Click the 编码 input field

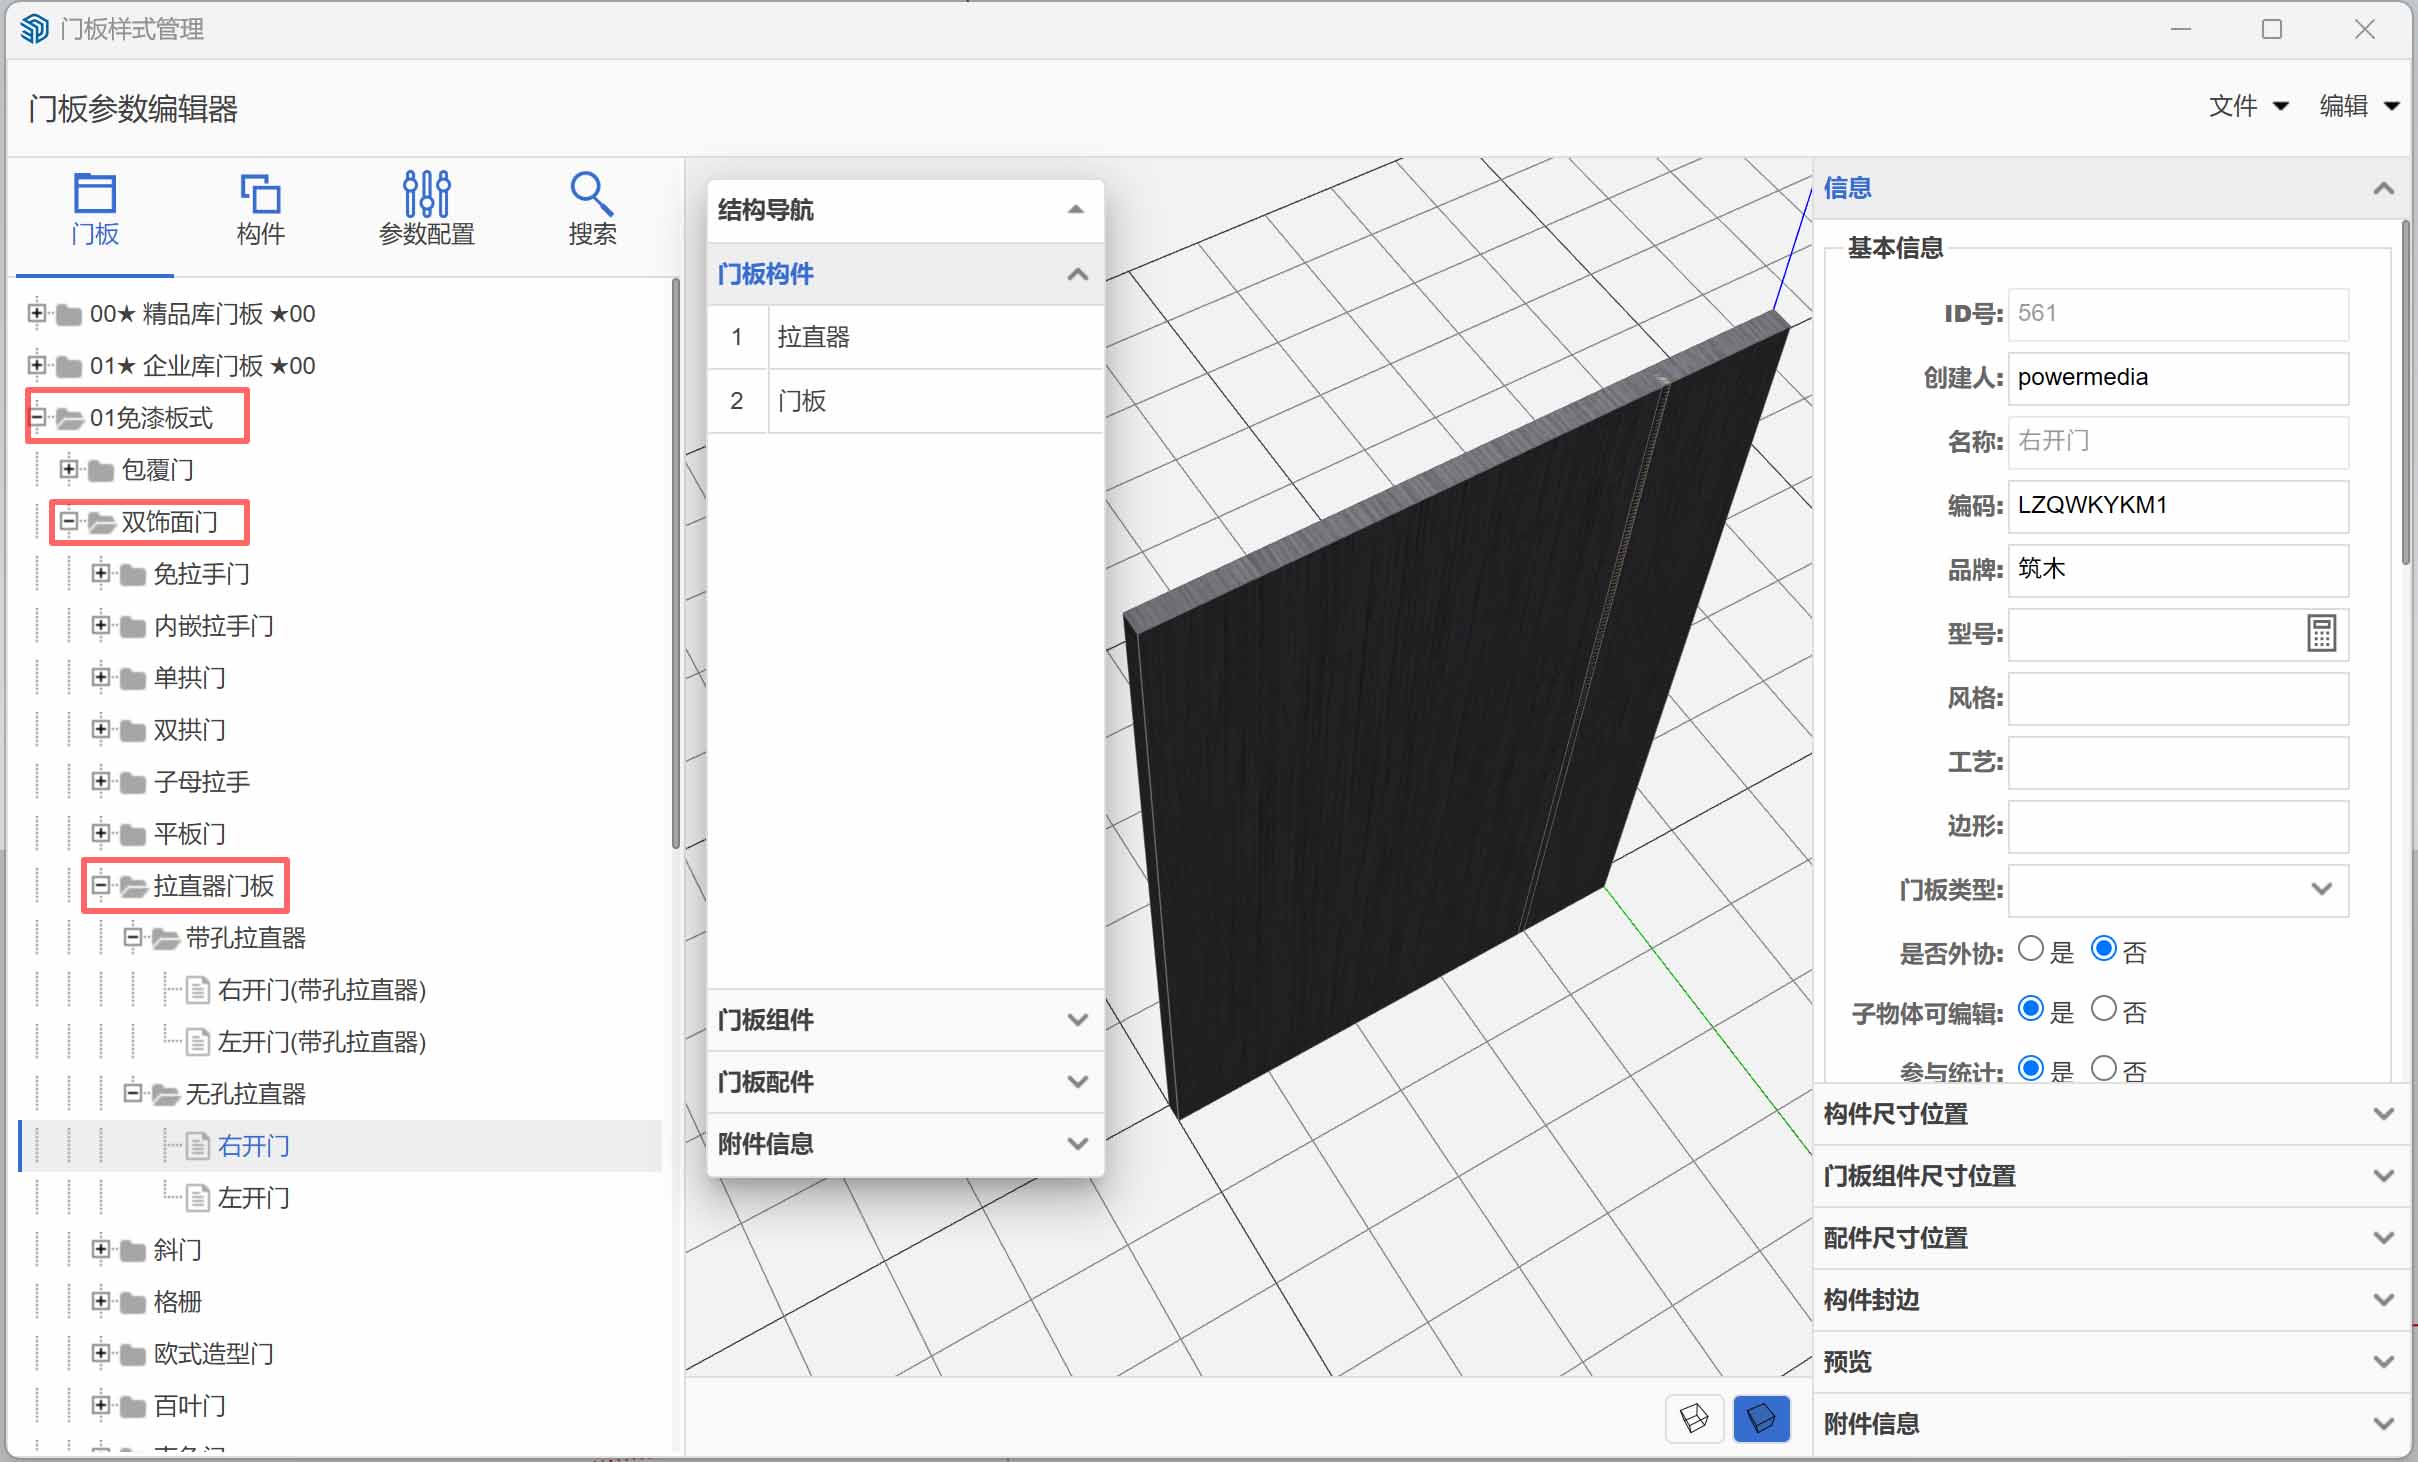click(2176, 505)
